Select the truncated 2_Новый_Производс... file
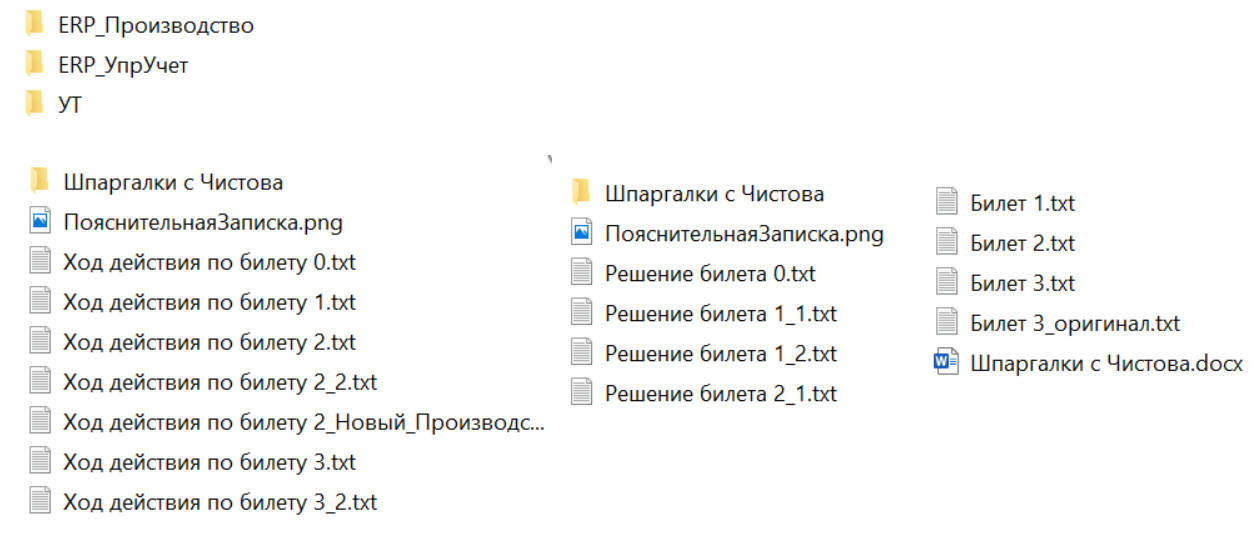 point(303,422)
